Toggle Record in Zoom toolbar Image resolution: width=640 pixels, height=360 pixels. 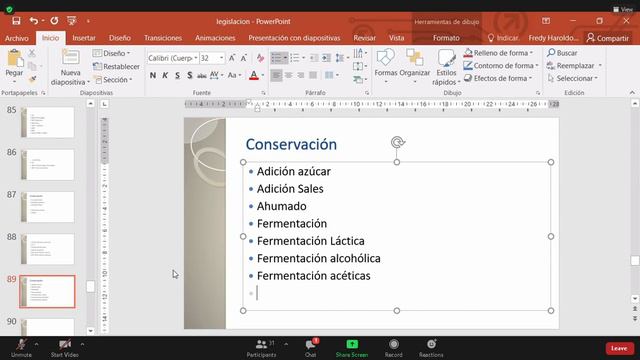(x=393, y=348)
